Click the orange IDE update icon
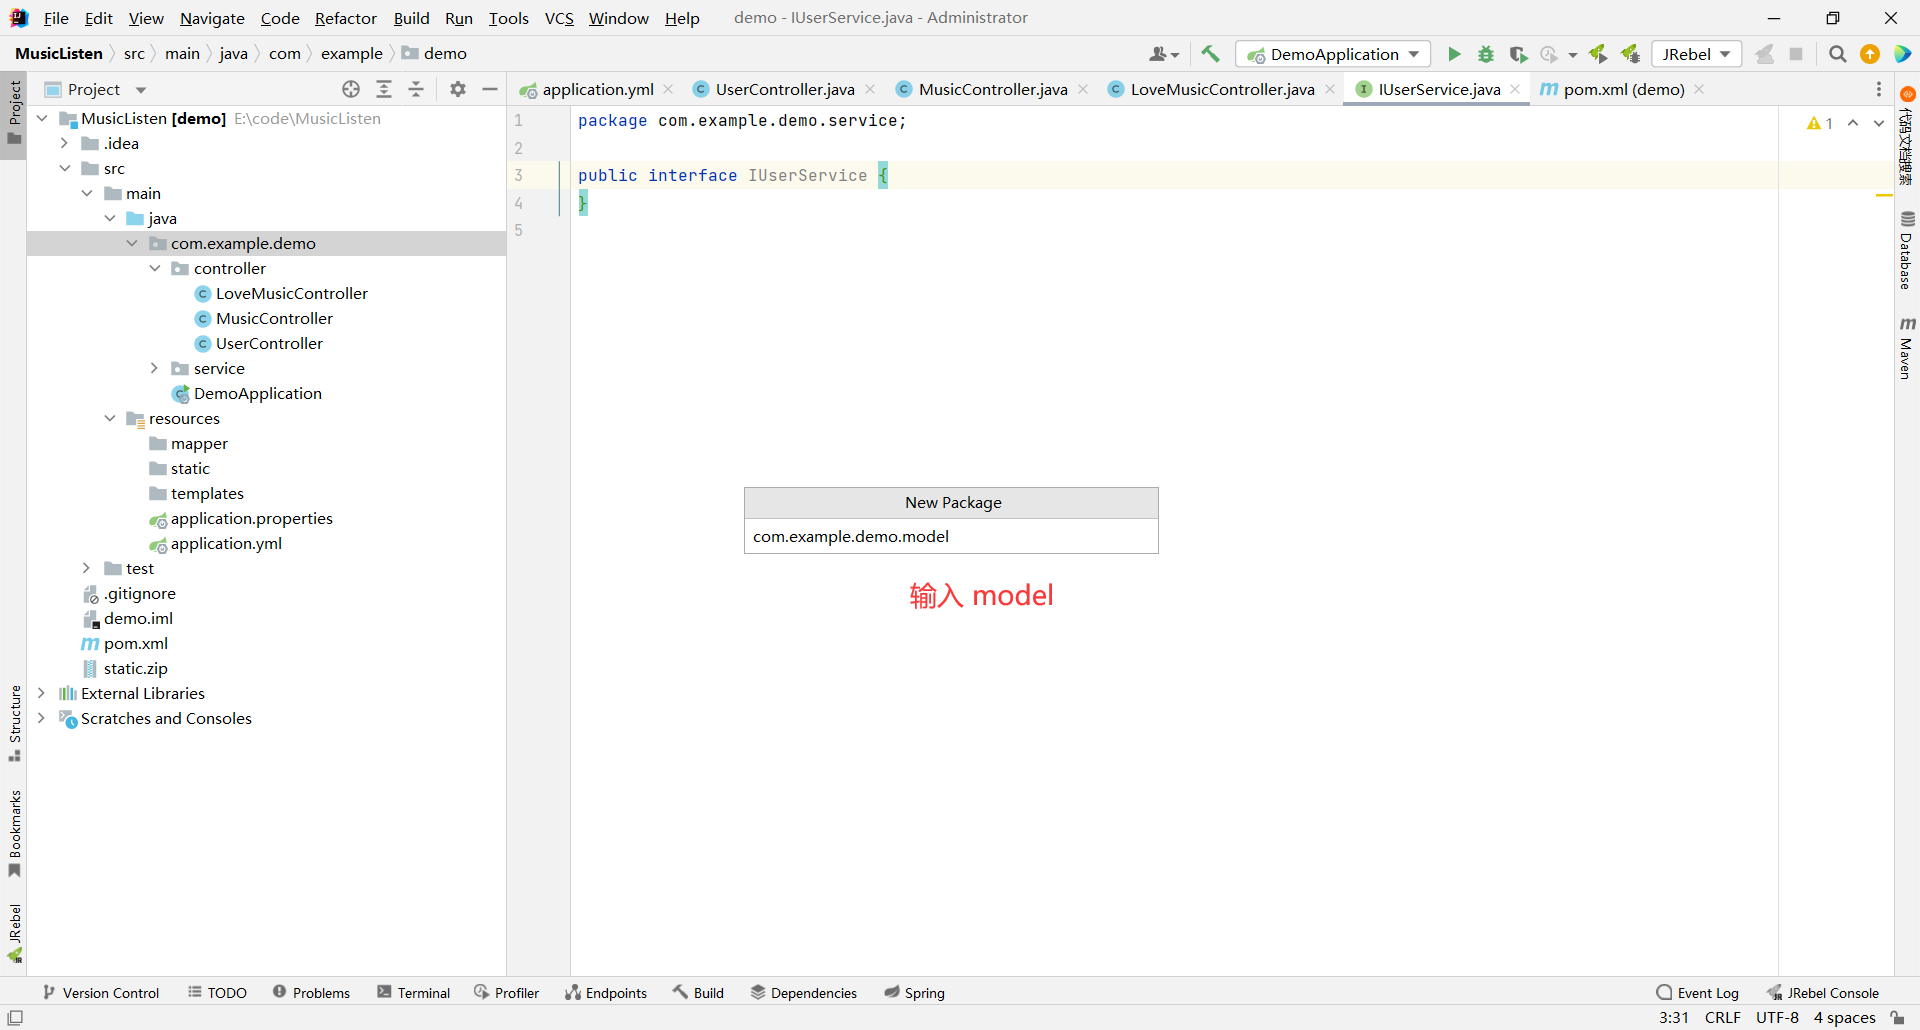Image resolution: width=1920 pixels, height=1030 pixels. [1870, 54]
